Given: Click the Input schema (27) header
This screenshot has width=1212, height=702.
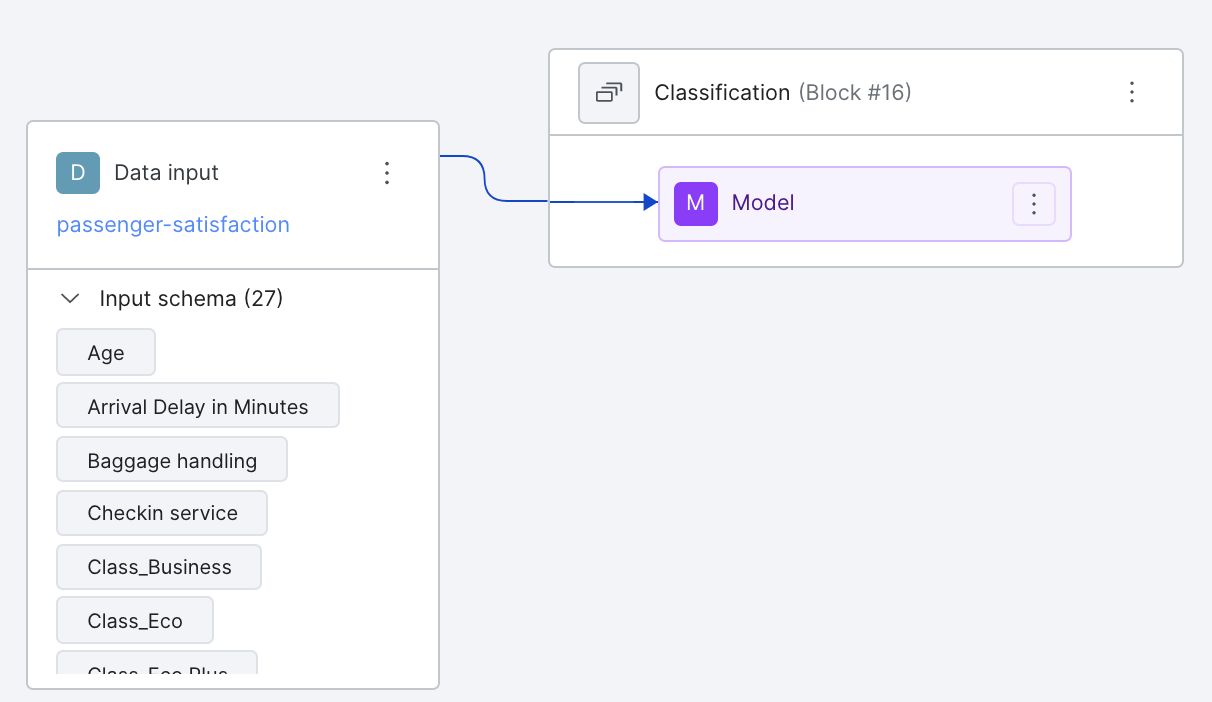Looking at the screenshot, I should tap(191, 299).
